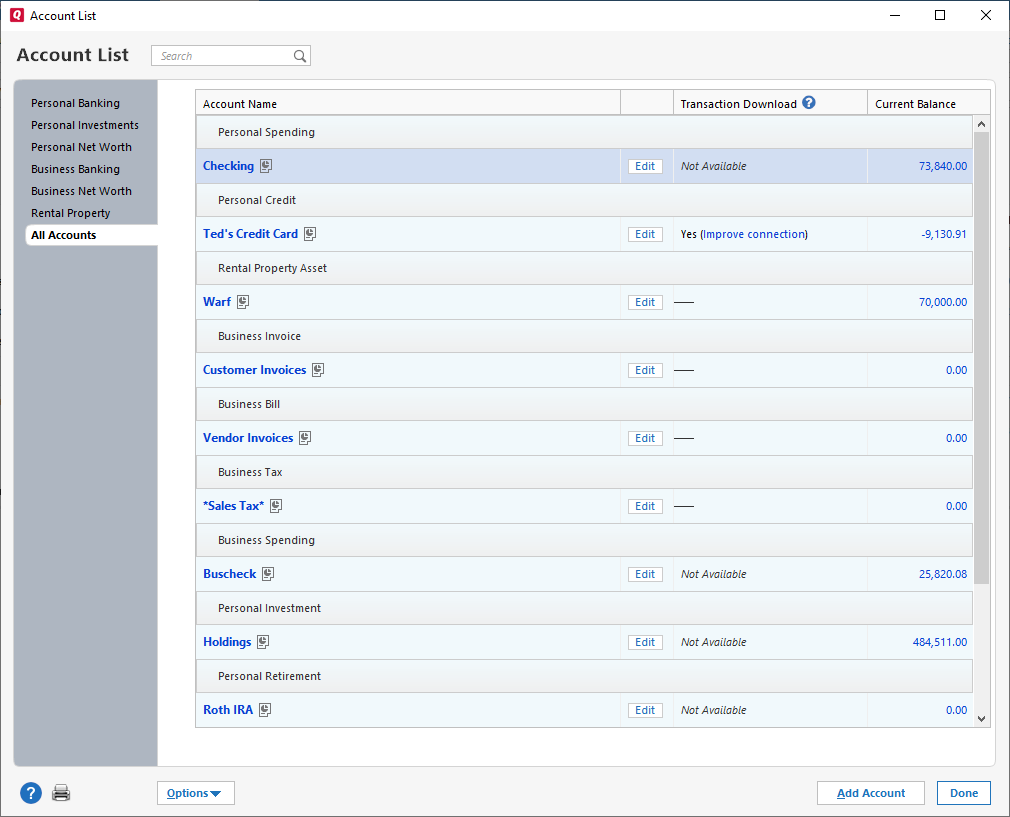Viewport: 1010px width, 817px height.
Task: Click the search magnifier icon
Action: [x=300, y=56]
